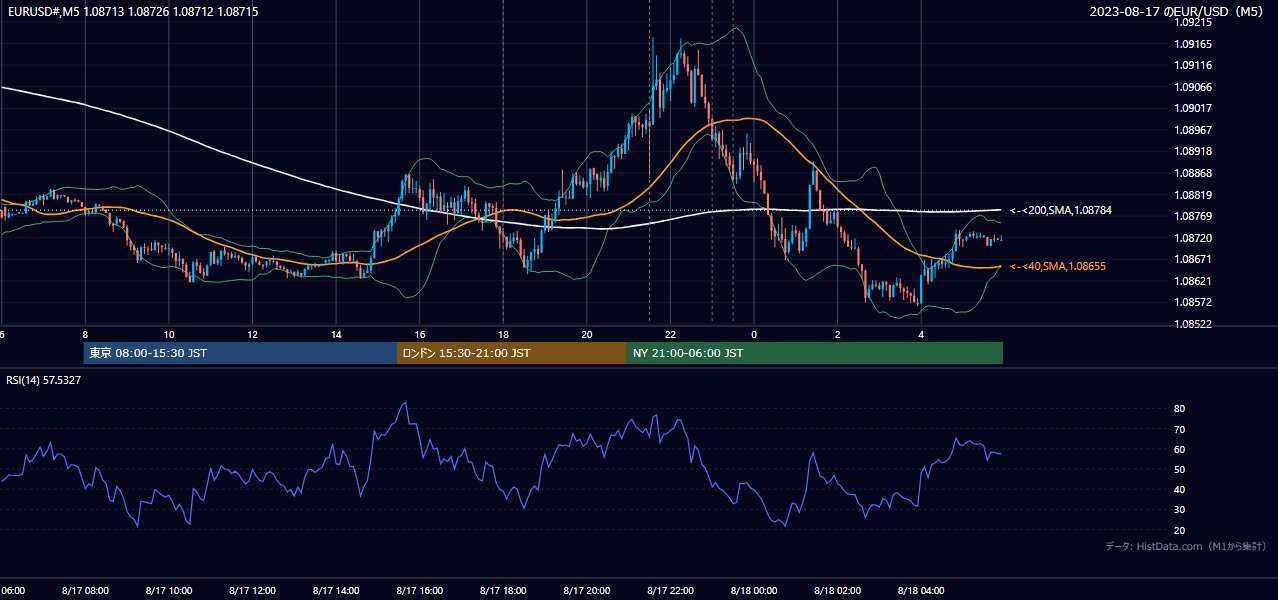The height and width of the screenshot is (600, 1278).
Task: Click hour label 16 under the price chart
Action: coord(420,334)
